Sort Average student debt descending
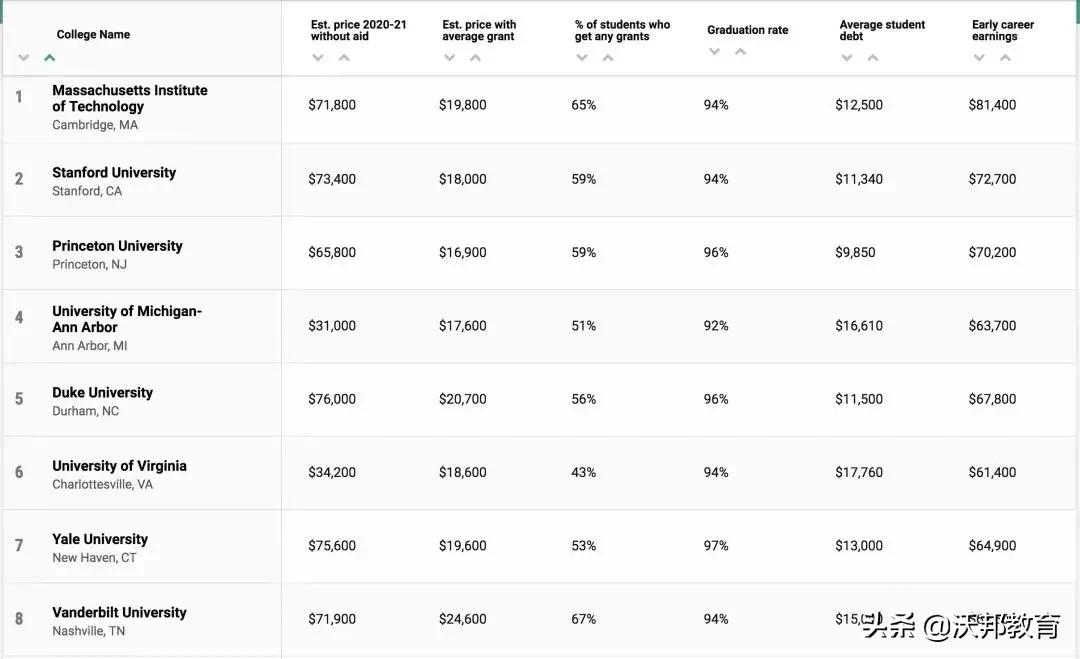Image resolution: width=1080 pixels, height=659 pixels. 847,58
